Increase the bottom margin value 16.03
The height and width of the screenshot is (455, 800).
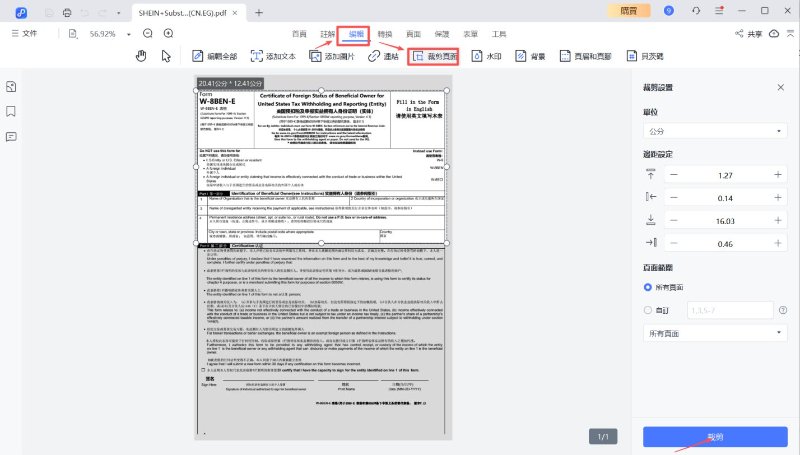778,220
